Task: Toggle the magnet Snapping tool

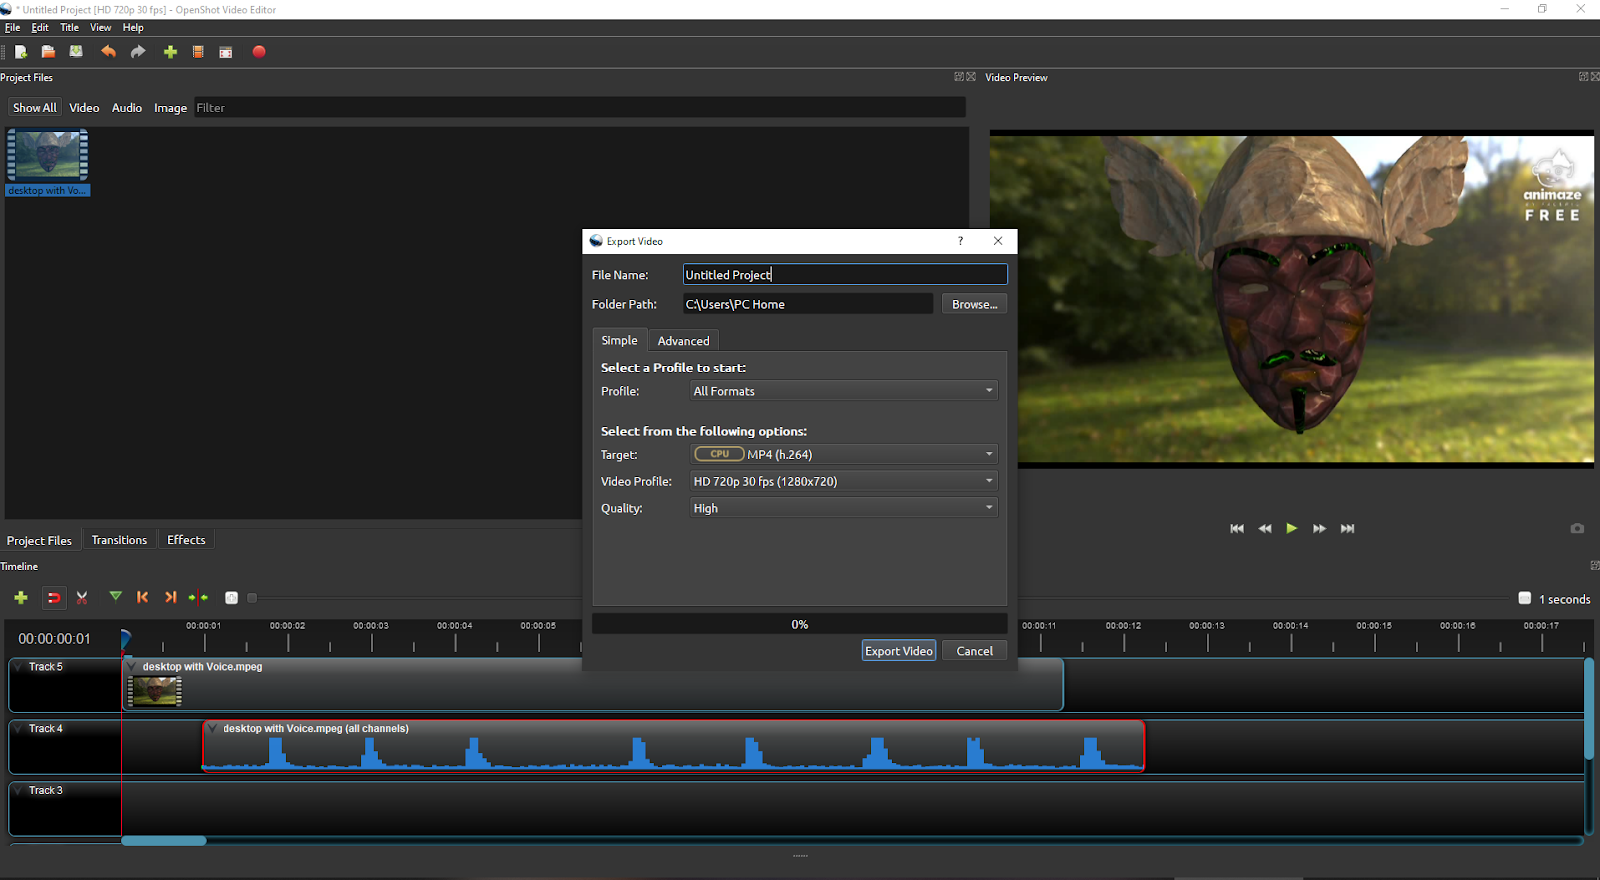Action: (x=54, y=597)
